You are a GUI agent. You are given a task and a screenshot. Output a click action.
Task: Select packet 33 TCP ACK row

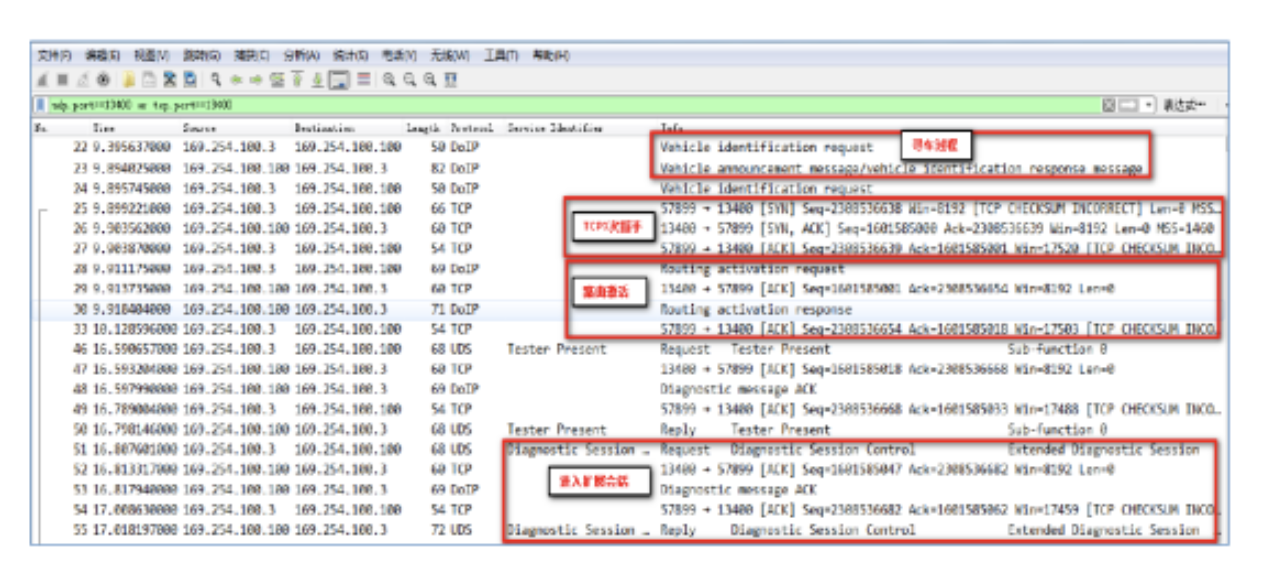(630, 329)
